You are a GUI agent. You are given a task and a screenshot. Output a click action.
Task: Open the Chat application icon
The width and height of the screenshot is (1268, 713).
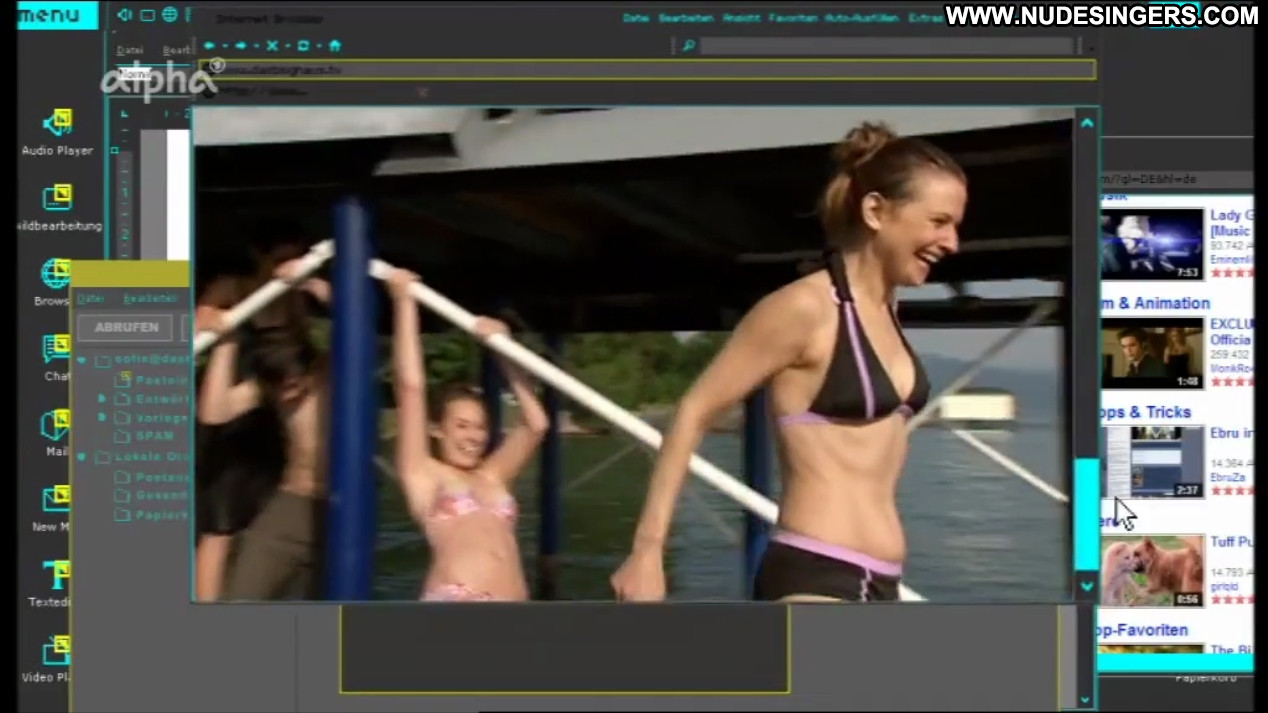pos(56,349)
